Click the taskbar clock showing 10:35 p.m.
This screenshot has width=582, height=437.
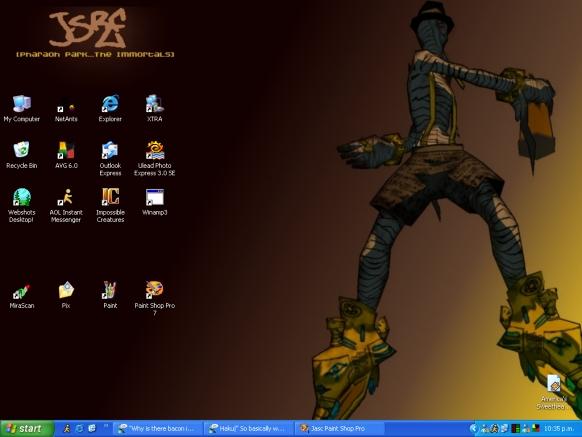(x=559, y=428)
